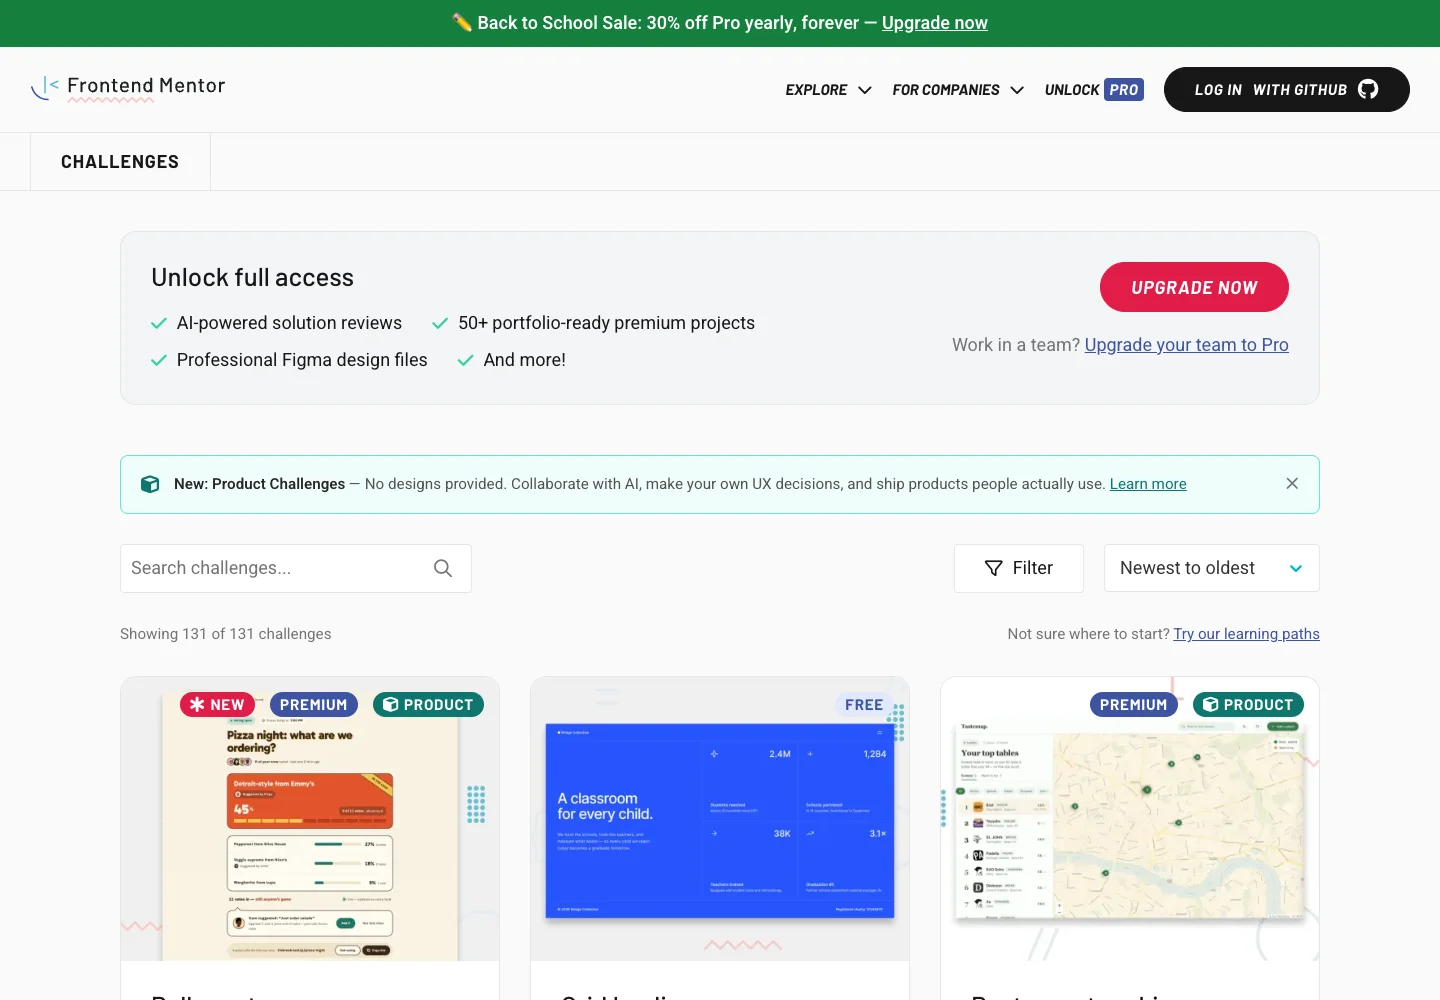The width and height of the screenshot is (1440, 1000).
Task: Click the Upgrade Now button
Action: (x=1194, y=287)
